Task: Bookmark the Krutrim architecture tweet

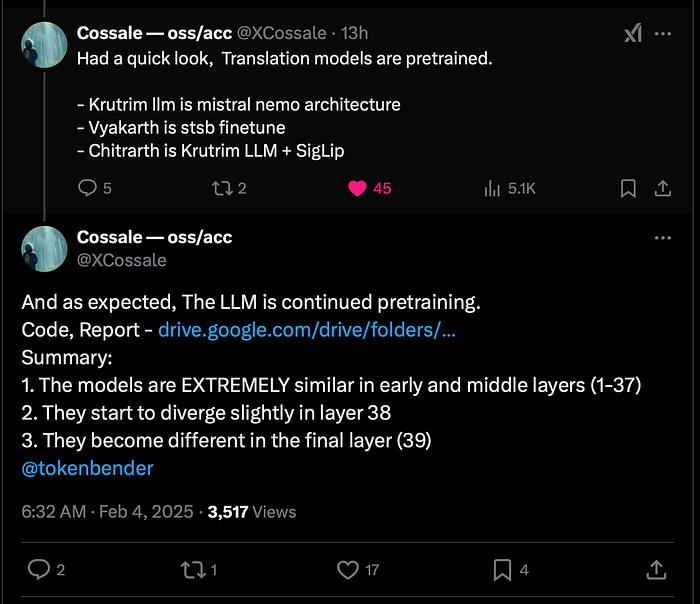Action: point(628,188)
